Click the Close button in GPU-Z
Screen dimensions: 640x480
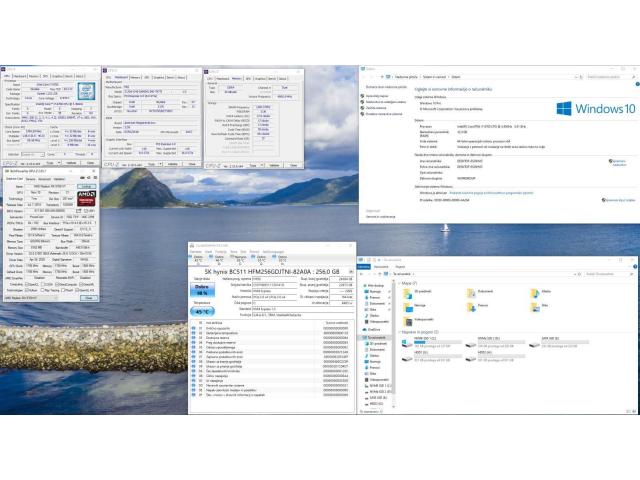click(x=89, y=298)
